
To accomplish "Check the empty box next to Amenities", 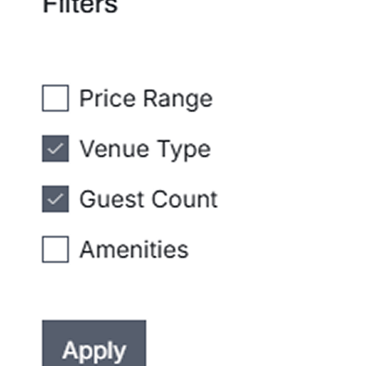I will [x=55, y=249].
